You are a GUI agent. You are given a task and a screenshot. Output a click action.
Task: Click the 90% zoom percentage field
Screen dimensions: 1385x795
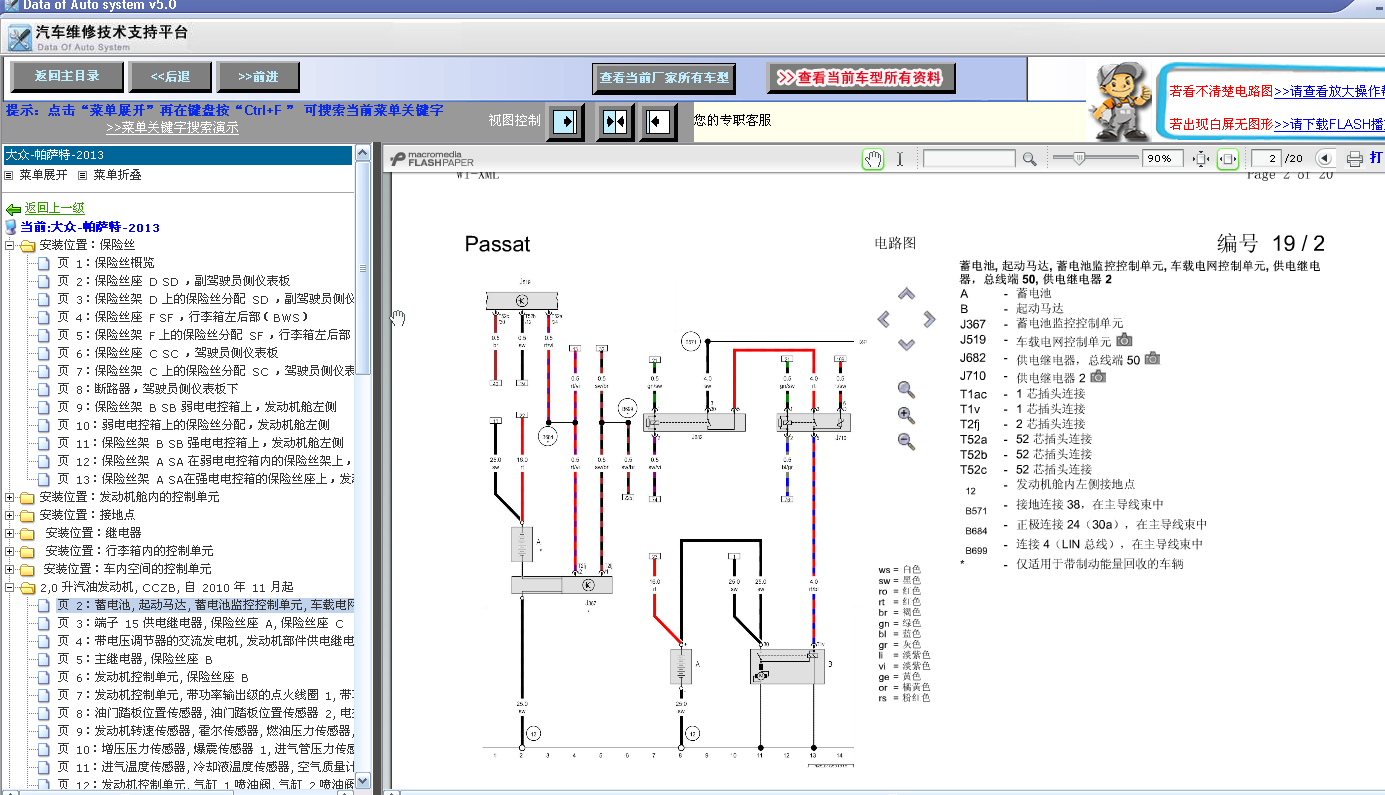click(1163, 159)
